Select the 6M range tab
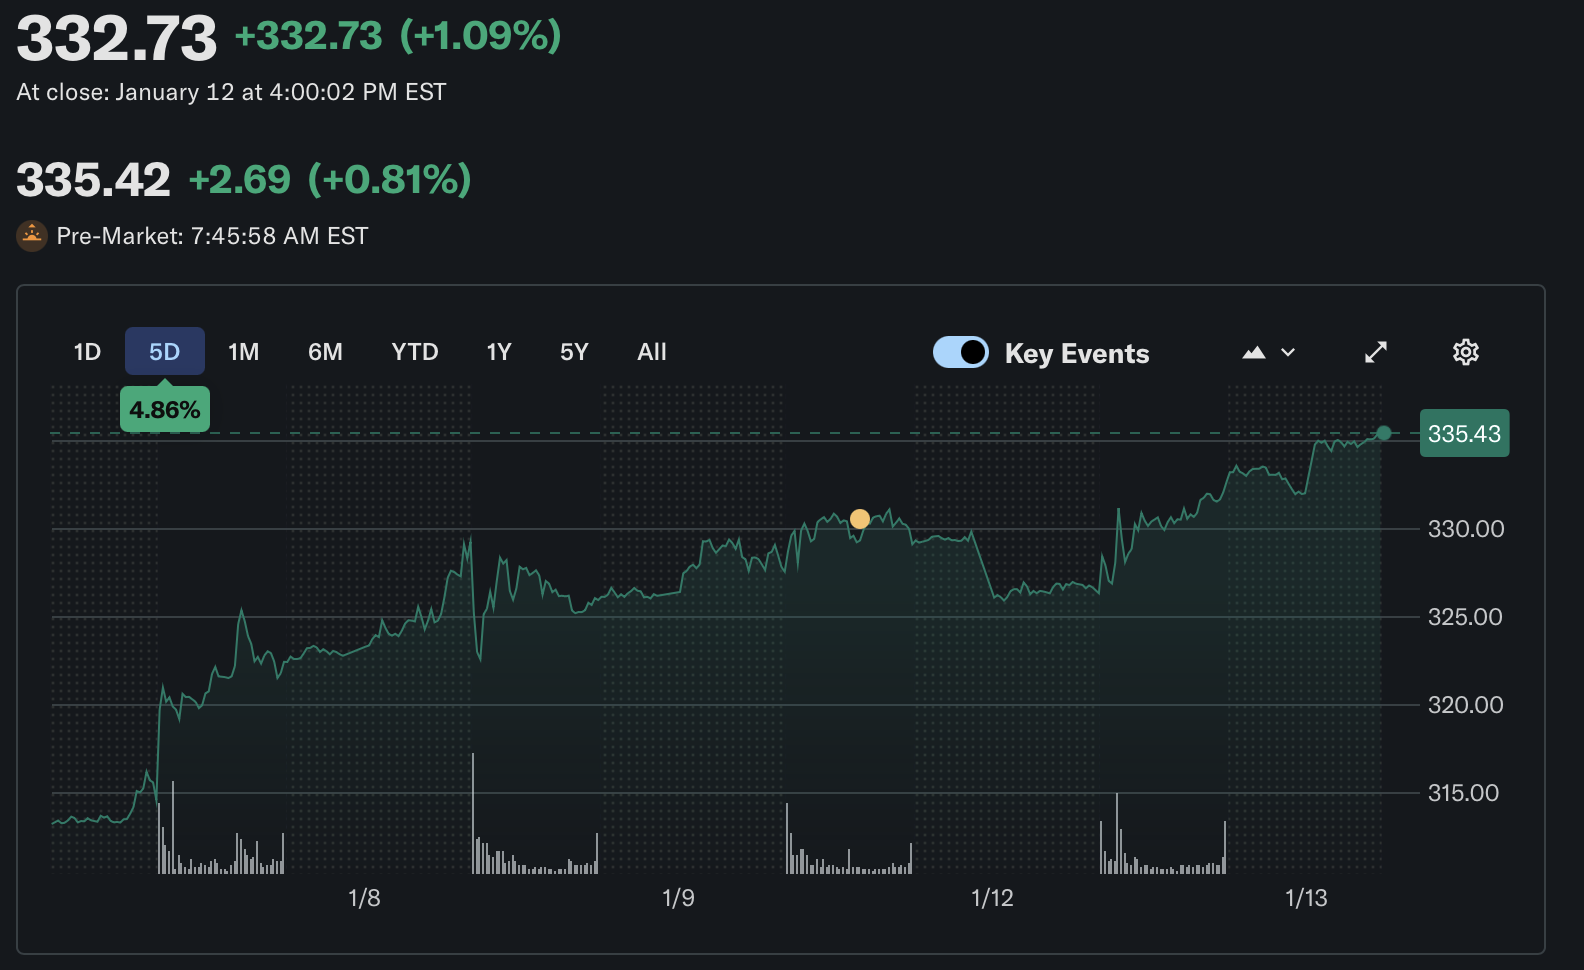This screenshot has width=1584, height=970. pyautogui.click(x=325, y=352)
